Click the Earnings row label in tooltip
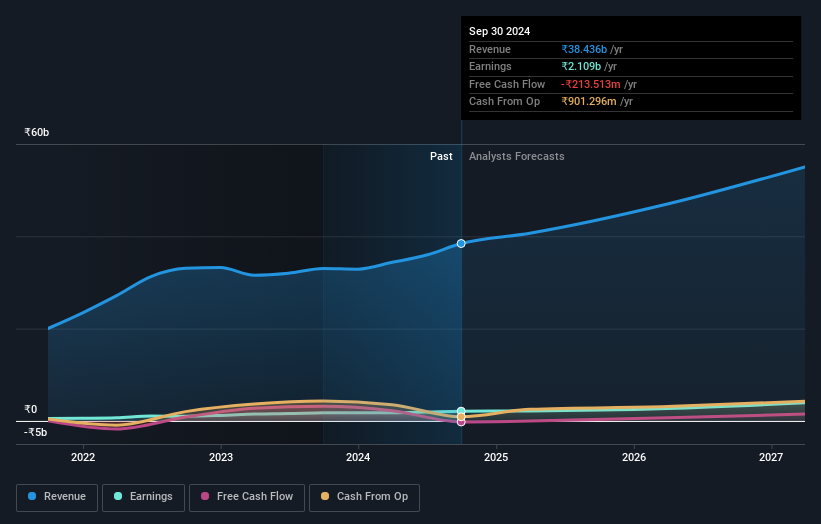The height and width of the screenshot is (524, 821). [490, 66]
